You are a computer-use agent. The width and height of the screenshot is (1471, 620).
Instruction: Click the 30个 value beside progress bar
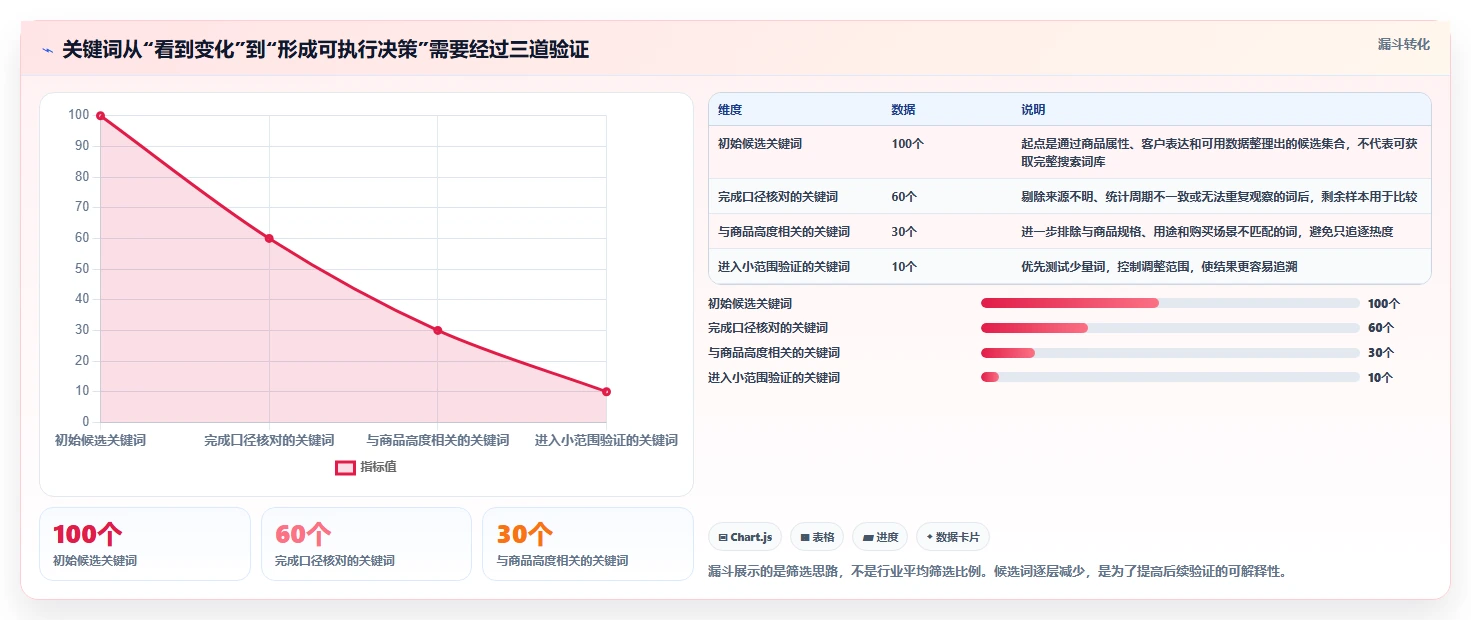[x=1381, y=352]
